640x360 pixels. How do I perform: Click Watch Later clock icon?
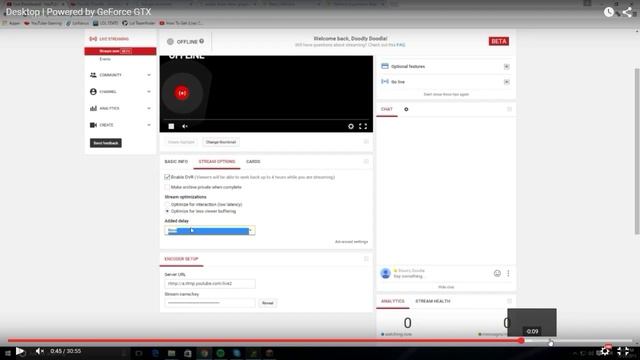[609, 12]
